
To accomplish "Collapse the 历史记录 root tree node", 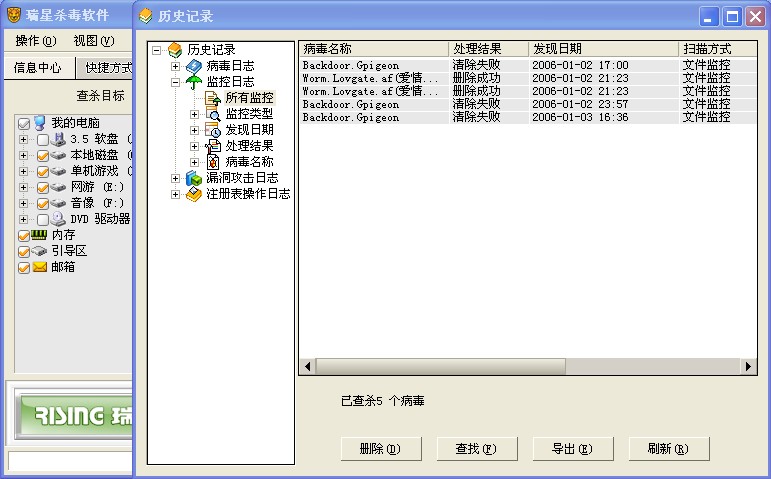I will click(x=156, y=50).
